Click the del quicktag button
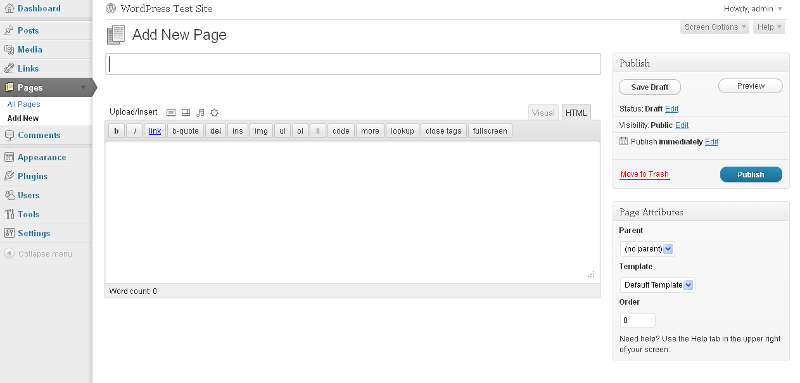Viewport: 800px width, 383px height. pyautogui.click(x=216, y=131)
